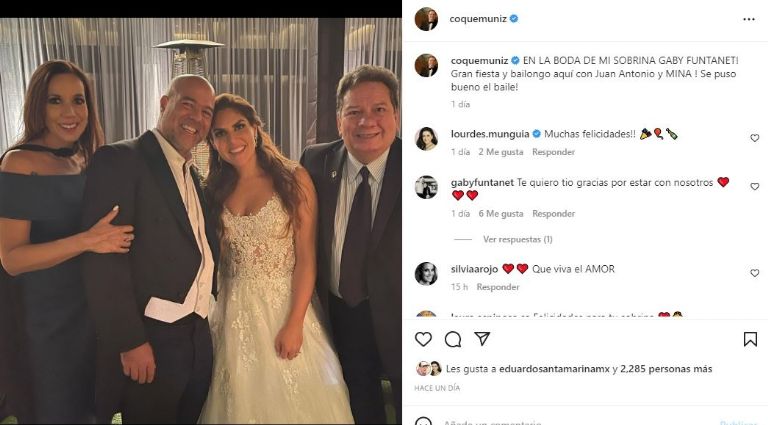Open comments with the speech bubble icon
The image size is (768, 425).
tap(453, 340)
